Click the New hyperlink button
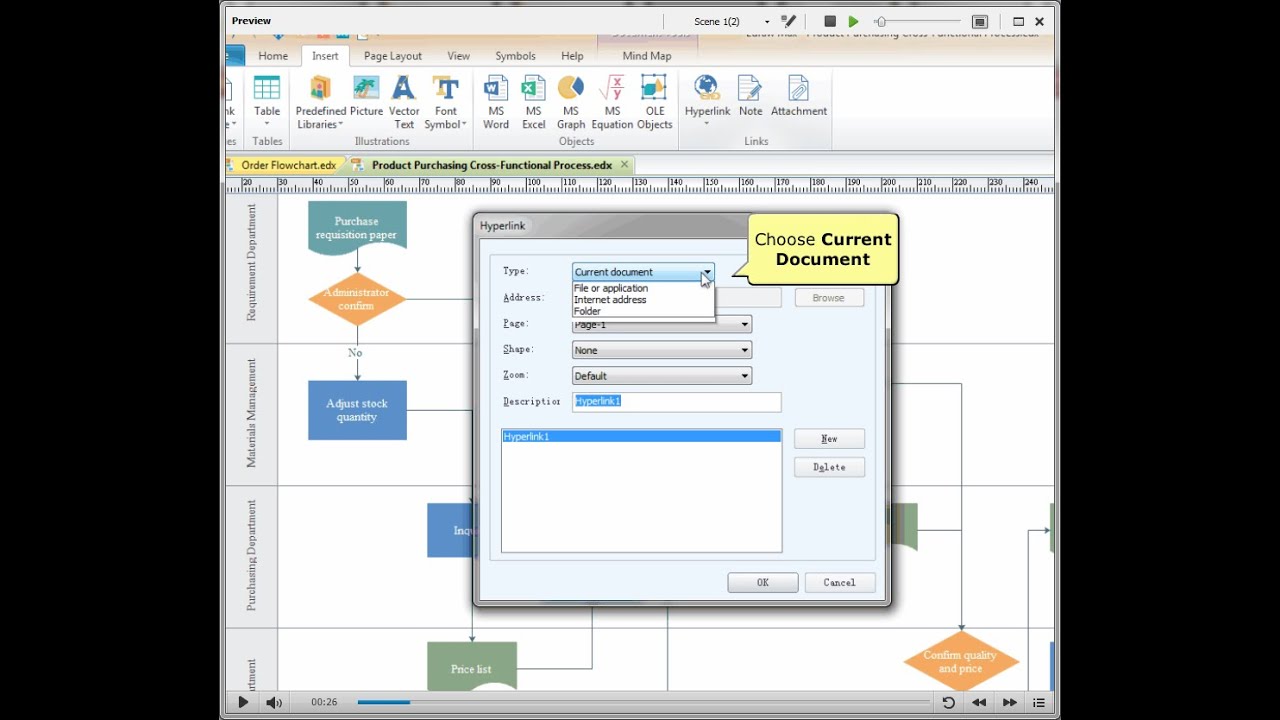This screenshot has height=720, width=1280. [x=829, y=439]
